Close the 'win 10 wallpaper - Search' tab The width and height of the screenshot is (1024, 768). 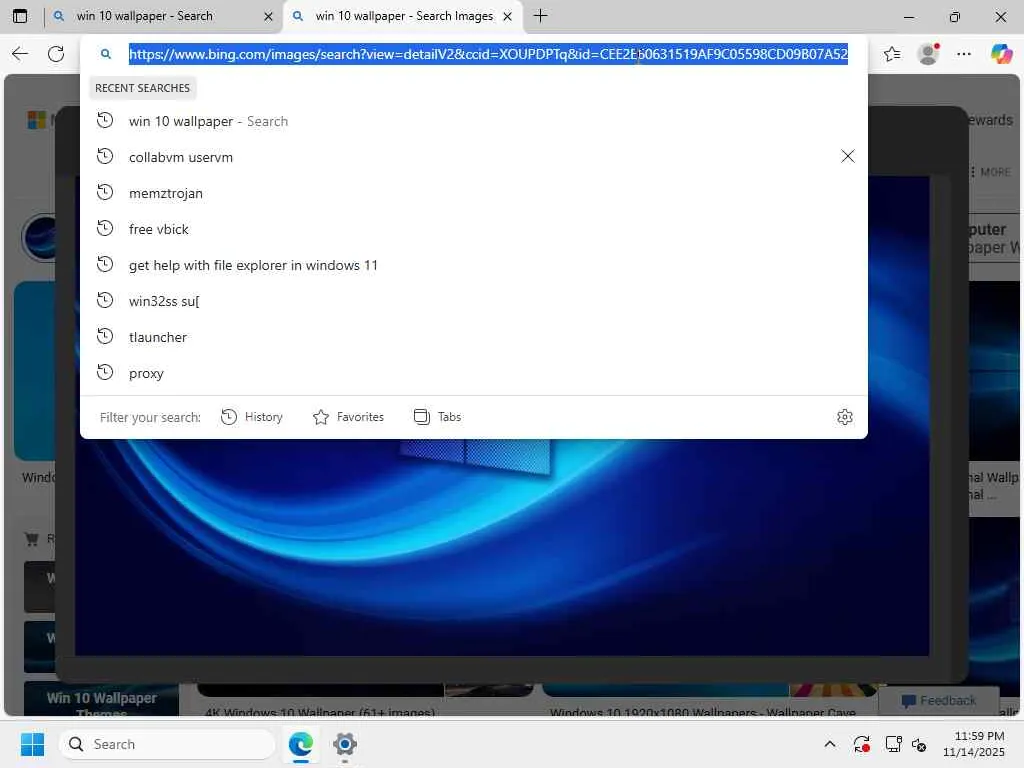pos(268,17)
